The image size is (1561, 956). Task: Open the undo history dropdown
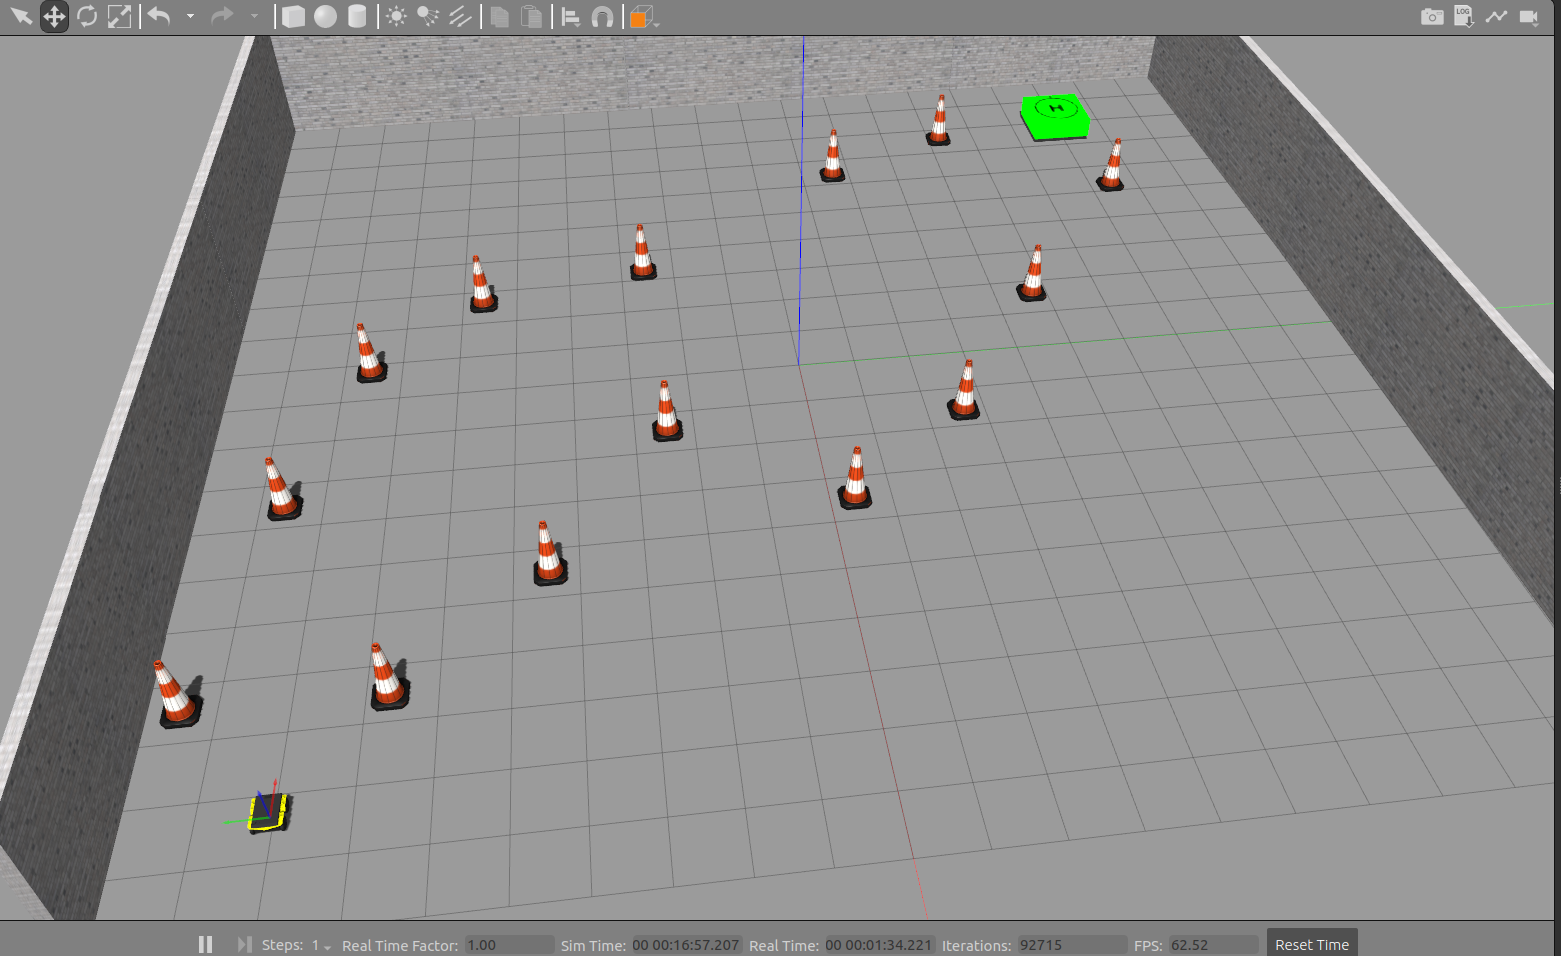pyautogui.click(x=190, y=17)
